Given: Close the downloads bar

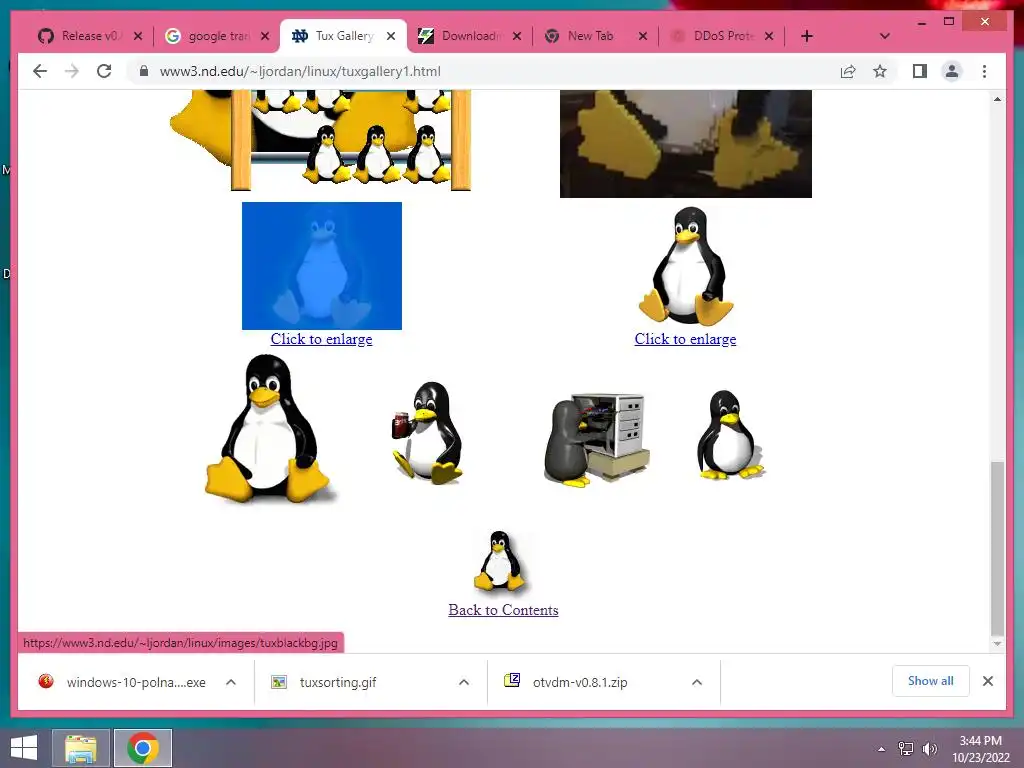Looking at the screenshot, I should [987, 681].
